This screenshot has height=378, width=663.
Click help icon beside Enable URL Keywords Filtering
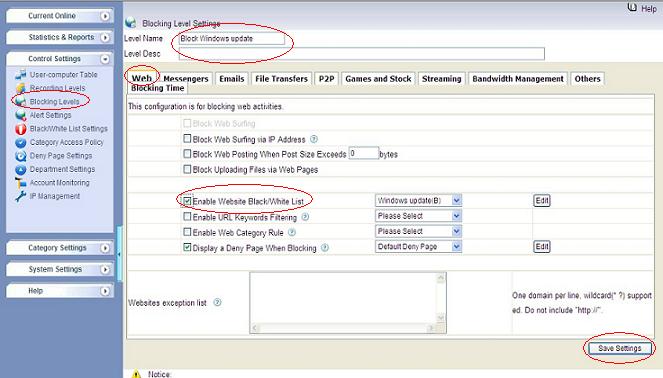[305, 216]
